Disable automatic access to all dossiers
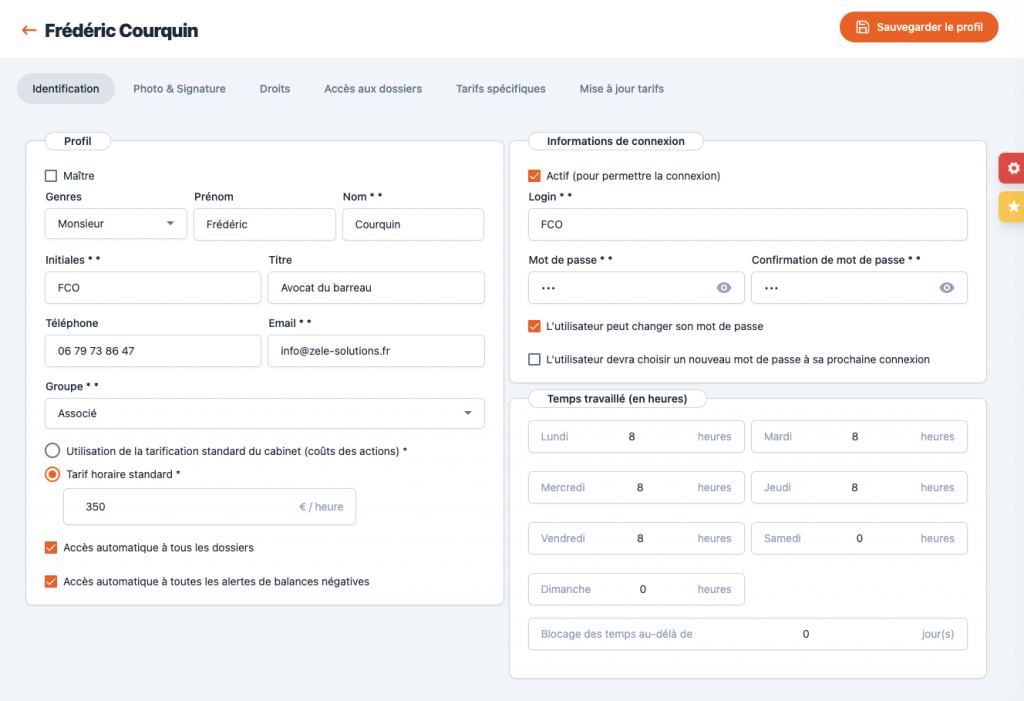Image resolution: width=1024 pixels, height=701 pixels. 51,548
